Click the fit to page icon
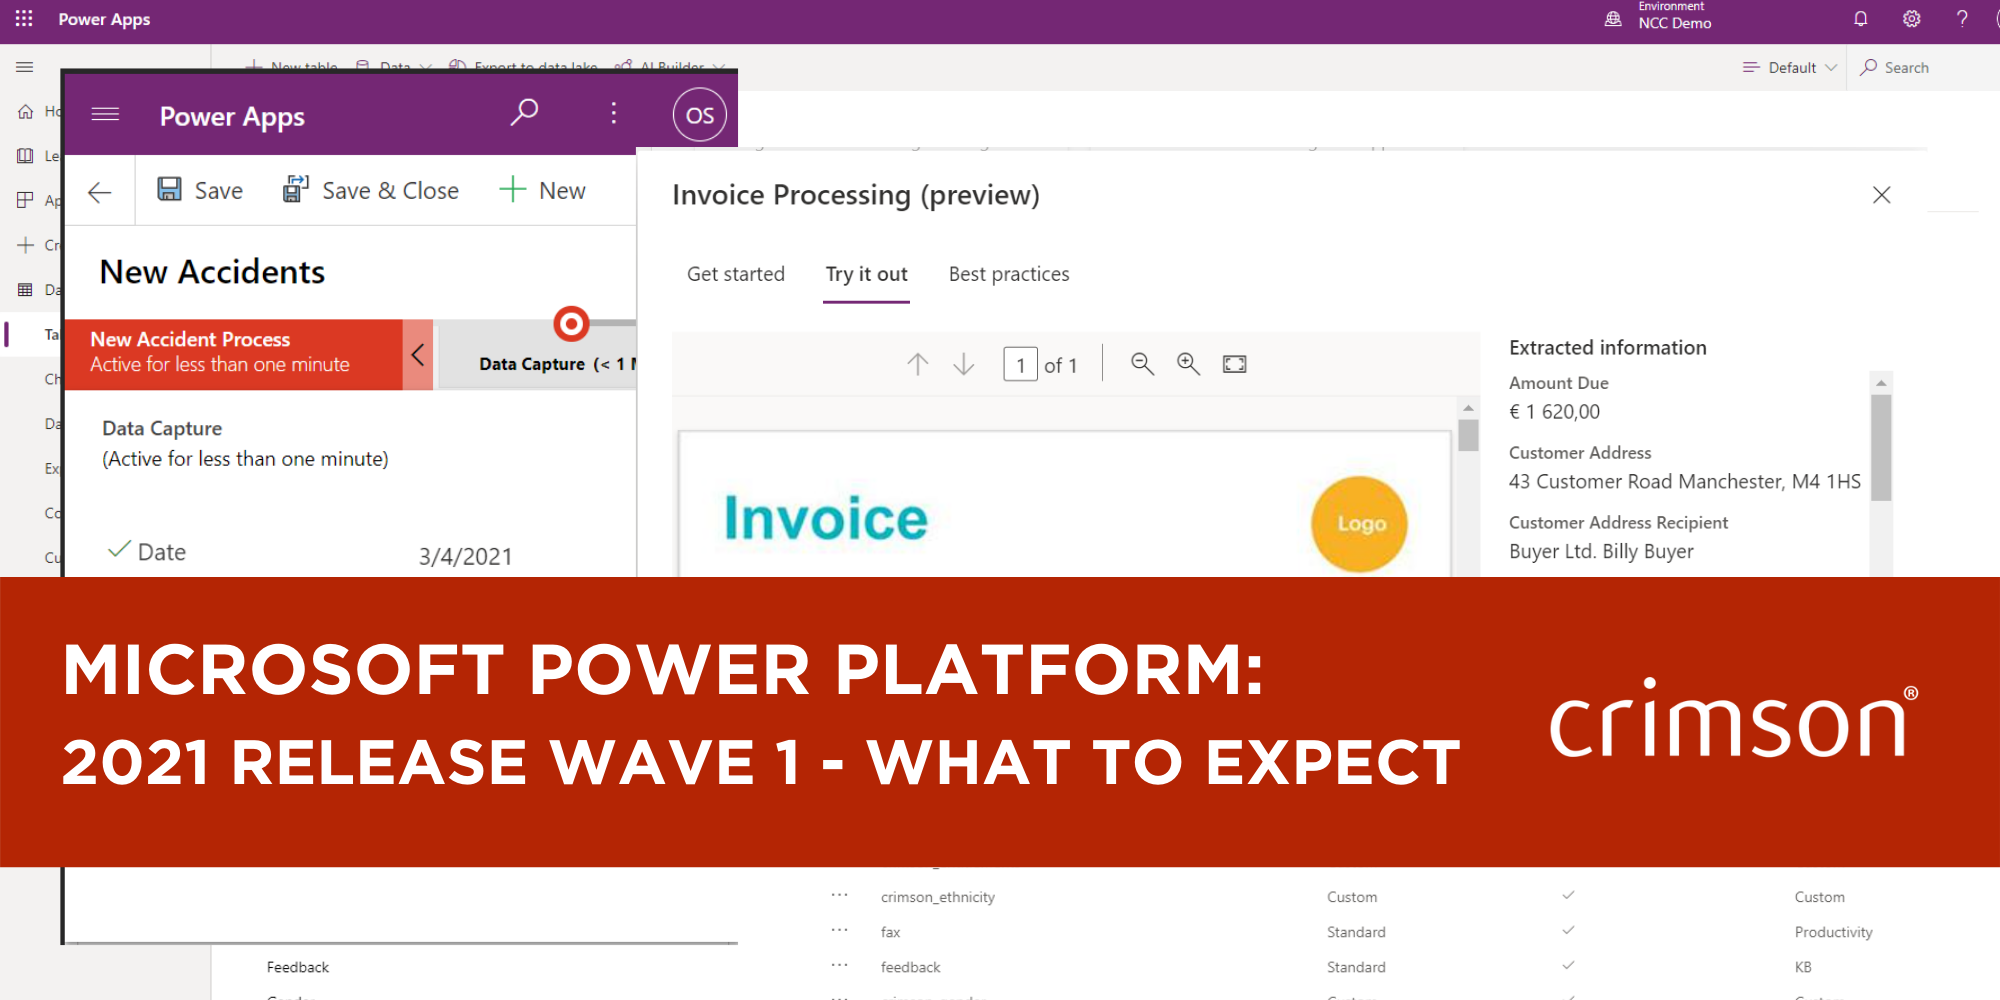 point(1235,364)
